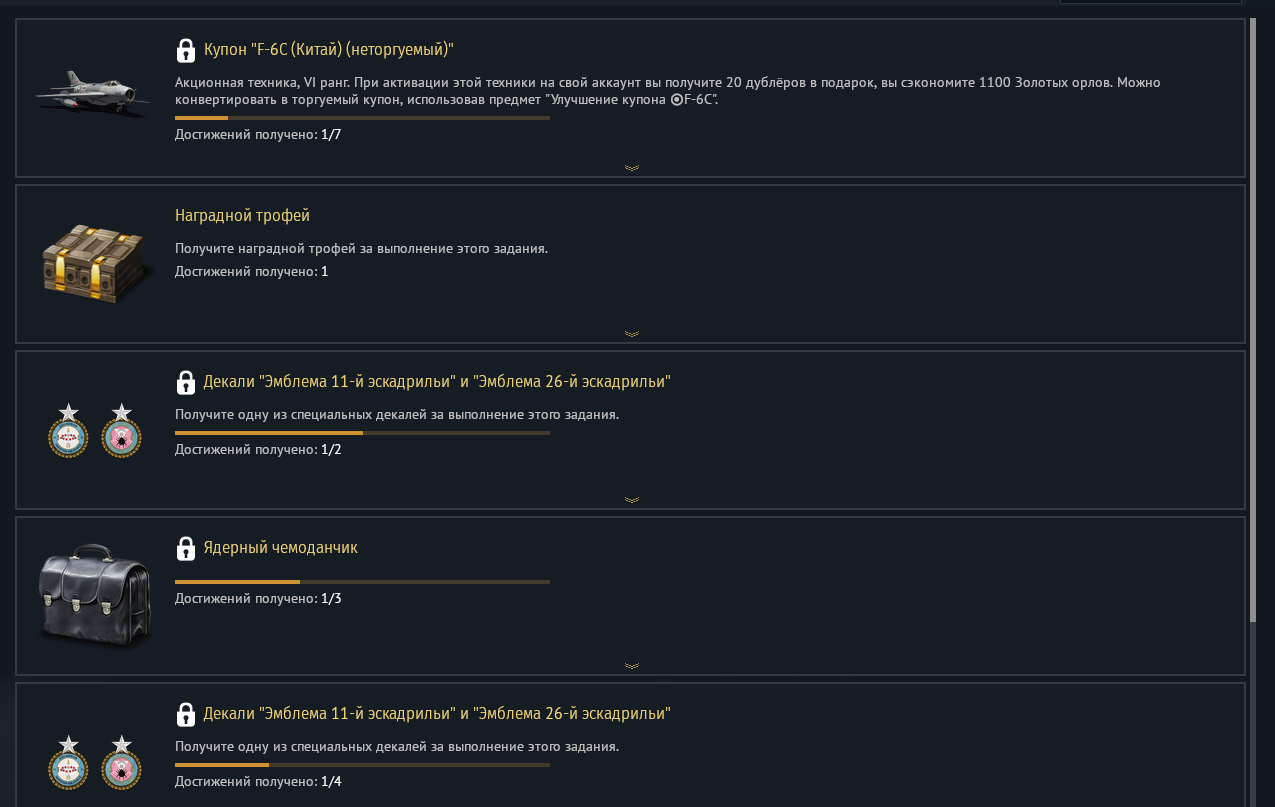Expand the Наградной трофей entry details
The width and height of the screenshot is (1275, 807).
pyautogui.click(x=631, y=334)
